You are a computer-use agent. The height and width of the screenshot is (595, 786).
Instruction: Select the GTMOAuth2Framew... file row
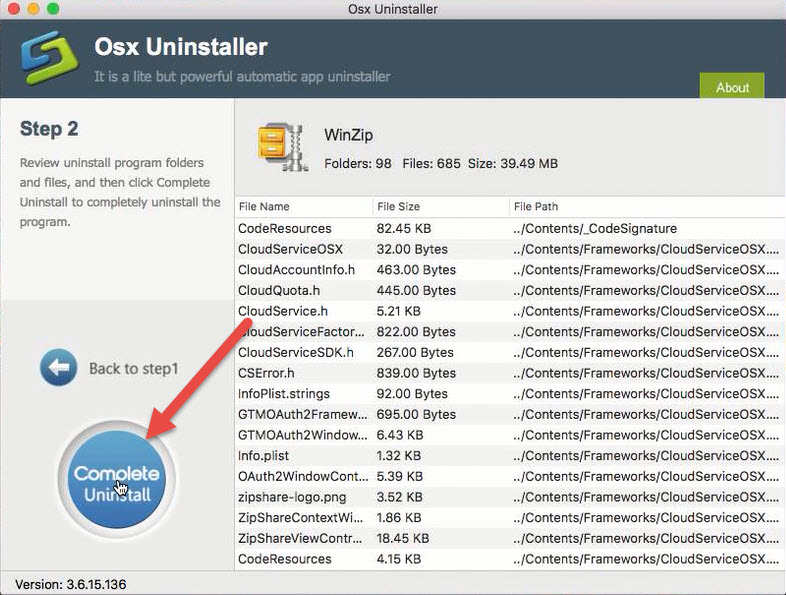[x=510, y=415]
